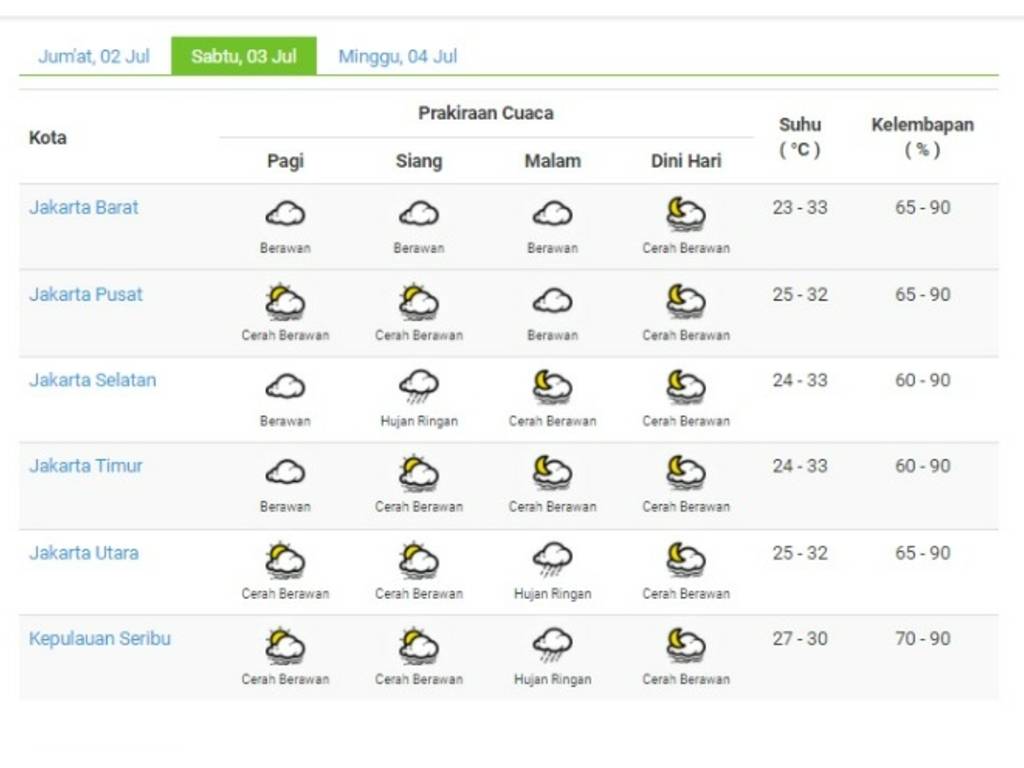
Task: Select Jakarta Barat temperature 23 - 33
Action: tap(800, 208)
